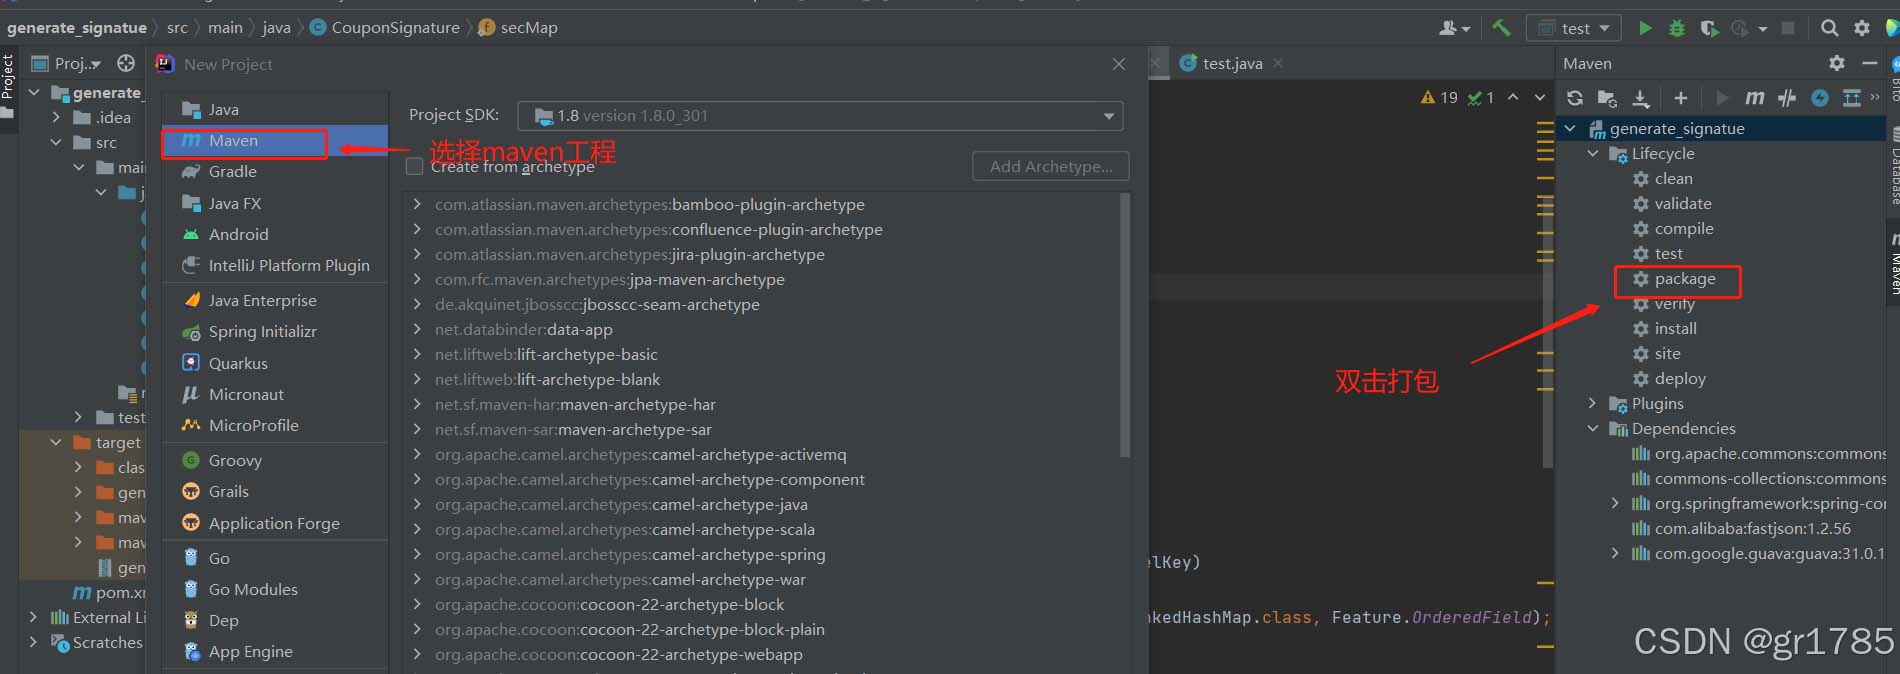Click the 19 warnings indicator

pos(1439,97)
